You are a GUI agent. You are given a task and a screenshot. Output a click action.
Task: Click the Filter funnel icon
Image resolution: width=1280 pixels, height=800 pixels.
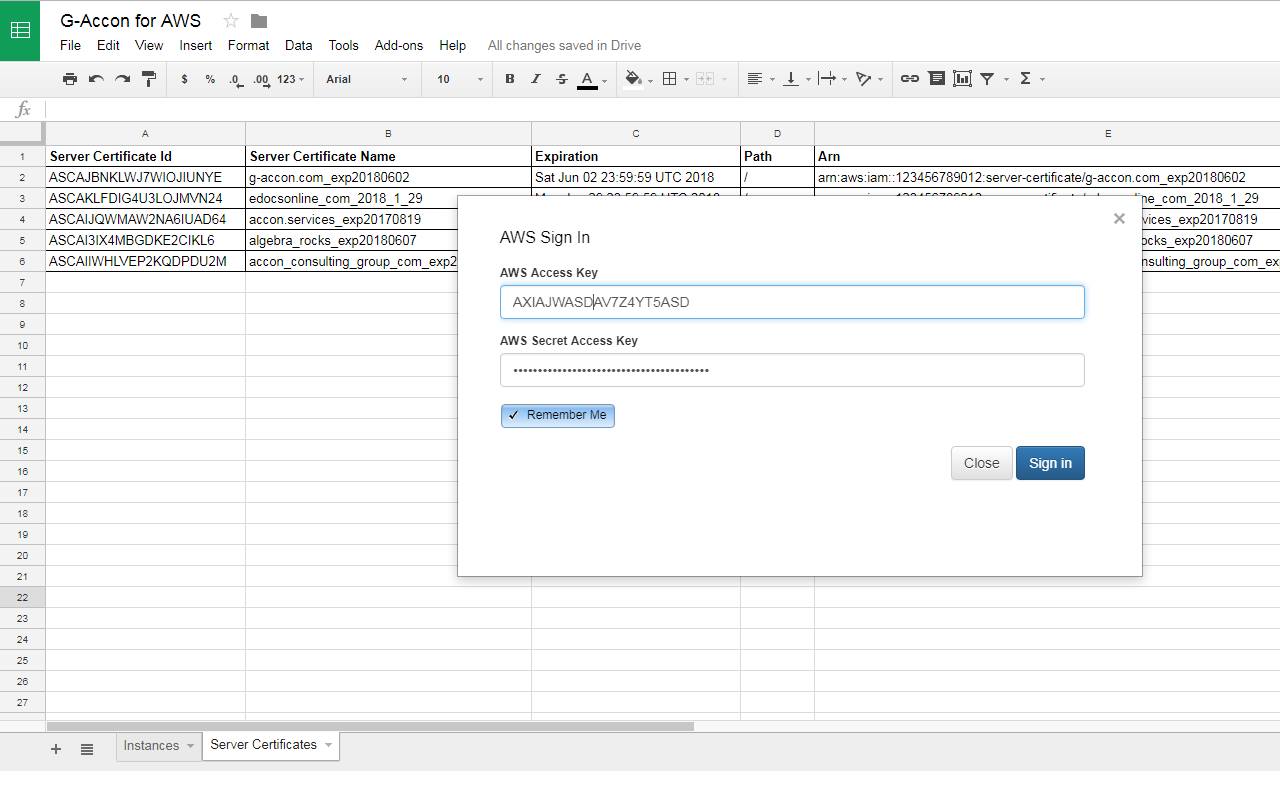[x=987, y=79]
